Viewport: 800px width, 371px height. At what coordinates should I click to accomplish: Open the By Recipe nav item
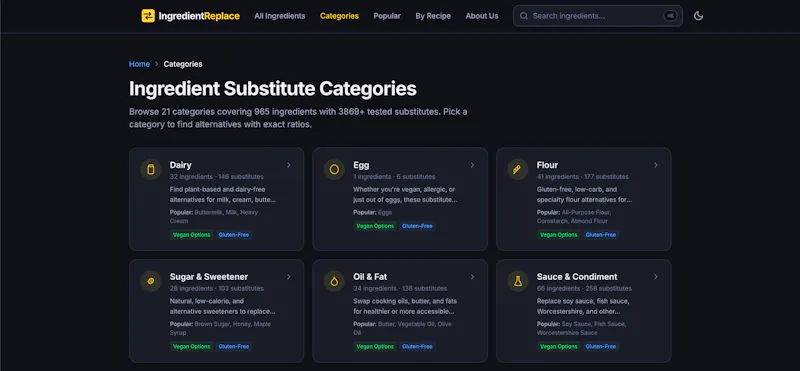point(433,16)
